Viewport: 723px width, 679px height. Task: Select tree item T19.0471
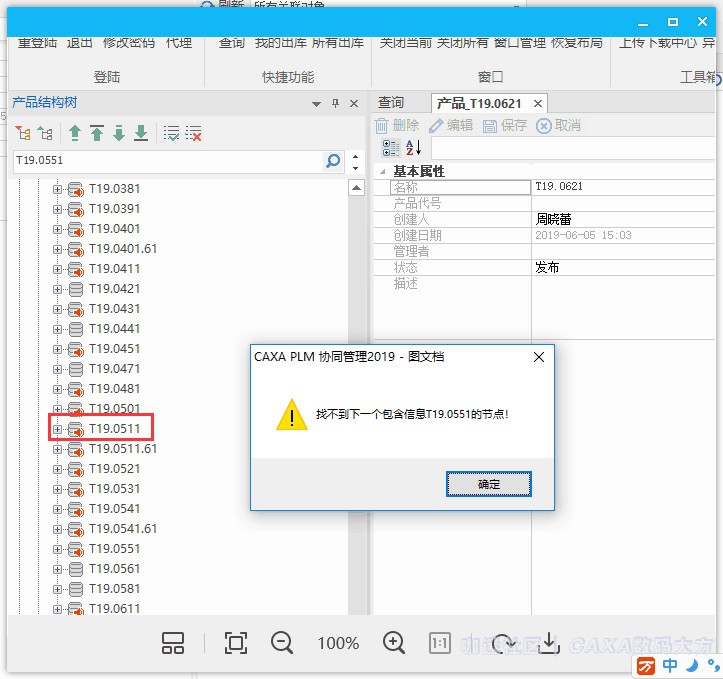tap(114, 369)
